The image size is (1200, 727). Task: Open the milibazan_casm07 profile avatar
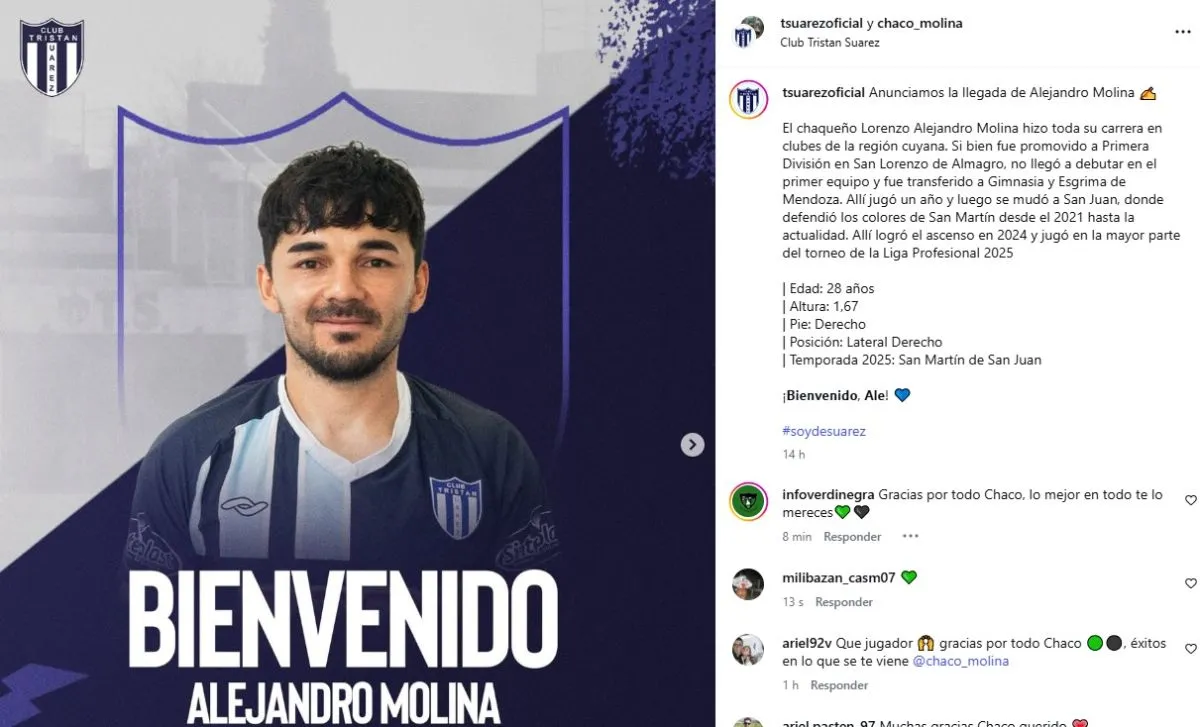(748, 584)
